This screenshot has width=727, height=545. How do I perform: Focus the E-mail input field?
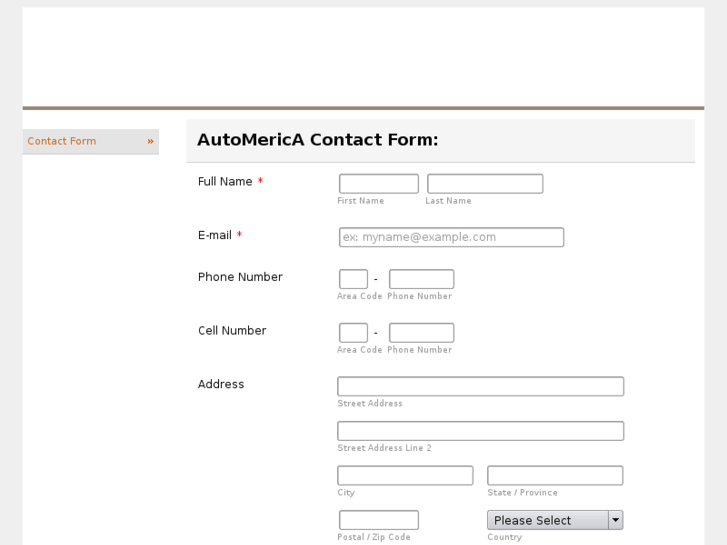pyautogui.click(x=451, y=237)
